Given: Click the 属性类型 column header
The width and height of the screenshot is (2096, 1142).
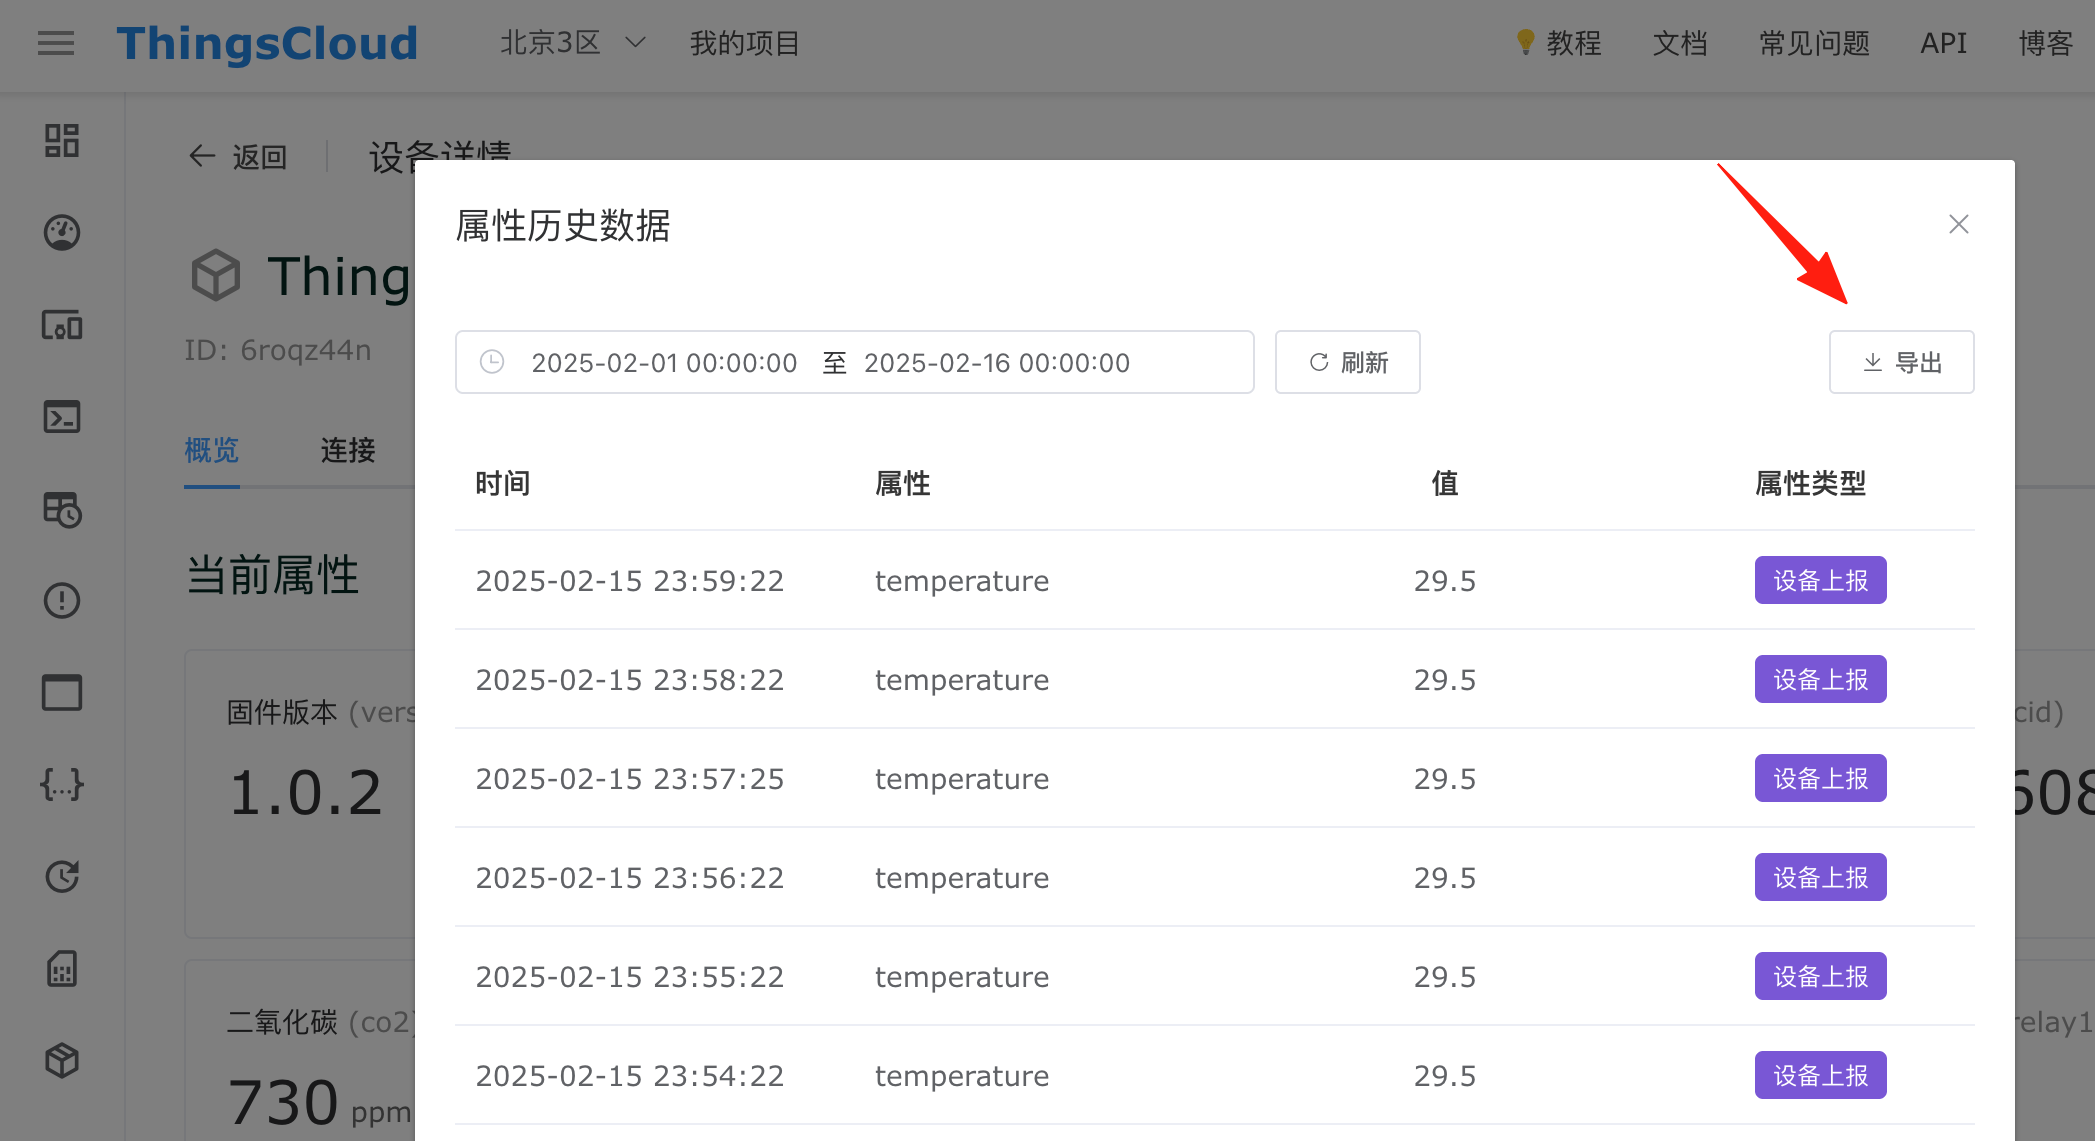Looking at the screenshot, I should click(x=1811, y=483).
